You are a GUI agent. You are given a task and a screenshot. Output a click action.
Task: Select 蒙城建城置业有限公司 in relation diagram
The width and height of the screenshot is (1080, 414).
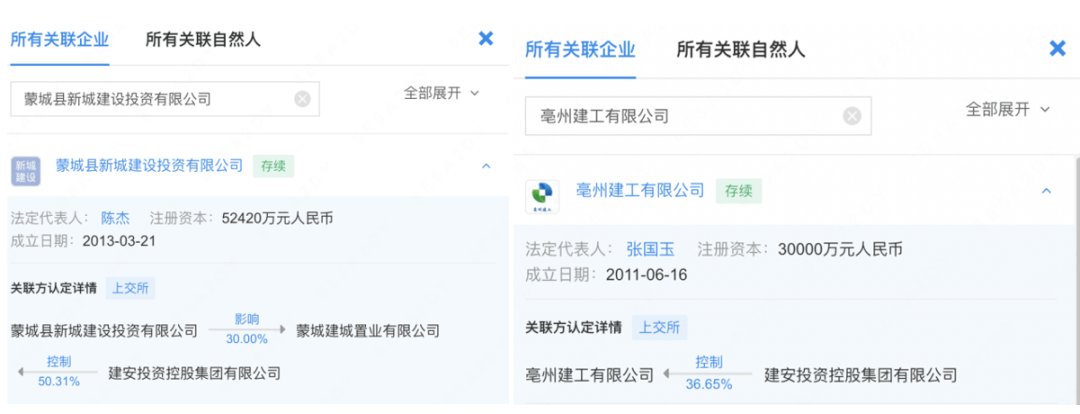368,331
